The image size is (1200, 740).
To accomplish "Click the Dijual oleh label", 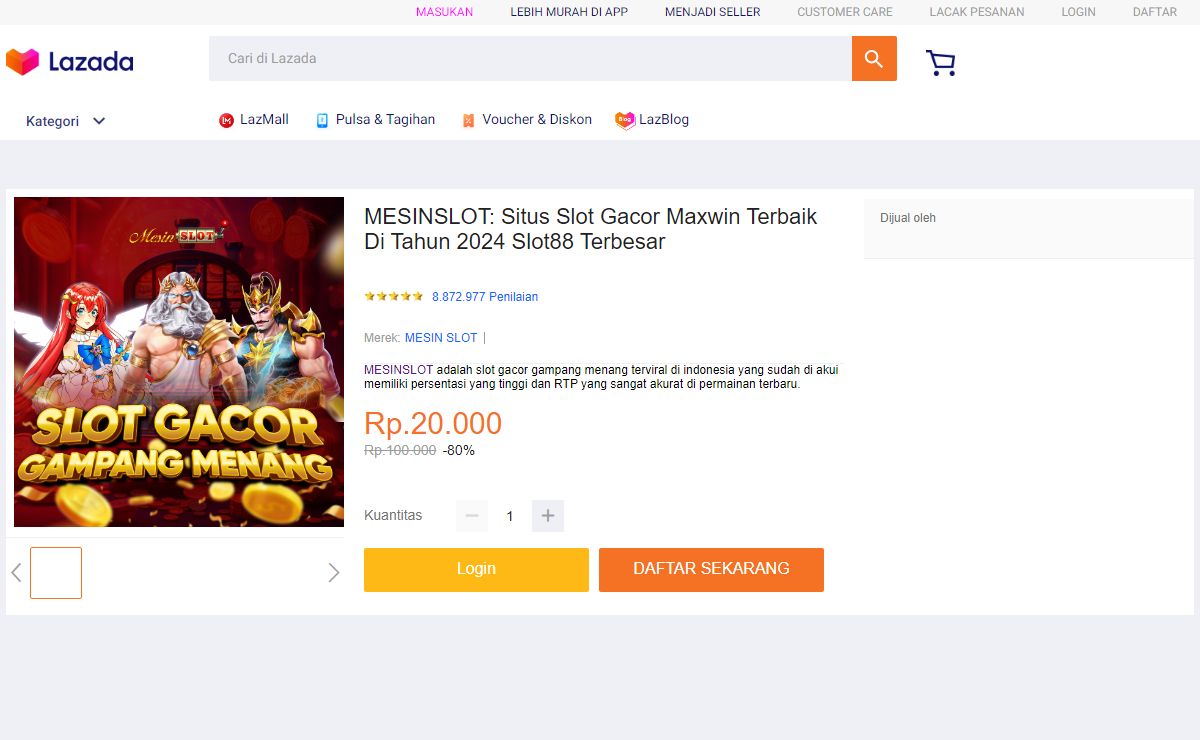I will (908, 218).
